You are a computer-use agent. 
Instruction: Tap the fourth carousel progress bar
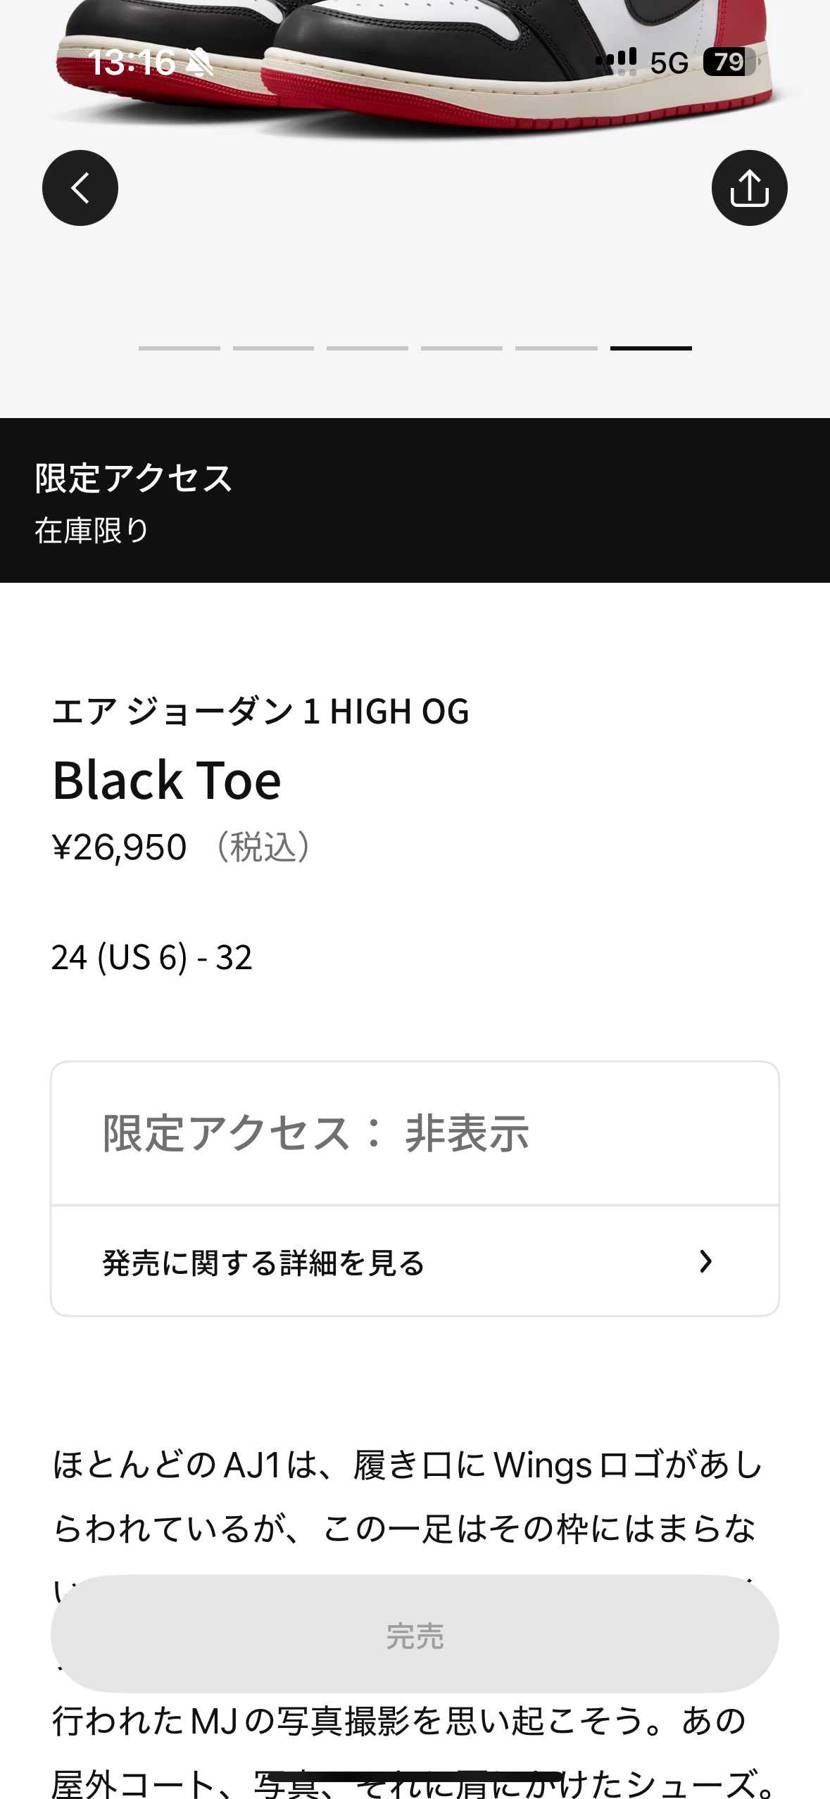[x=462, y=347]
